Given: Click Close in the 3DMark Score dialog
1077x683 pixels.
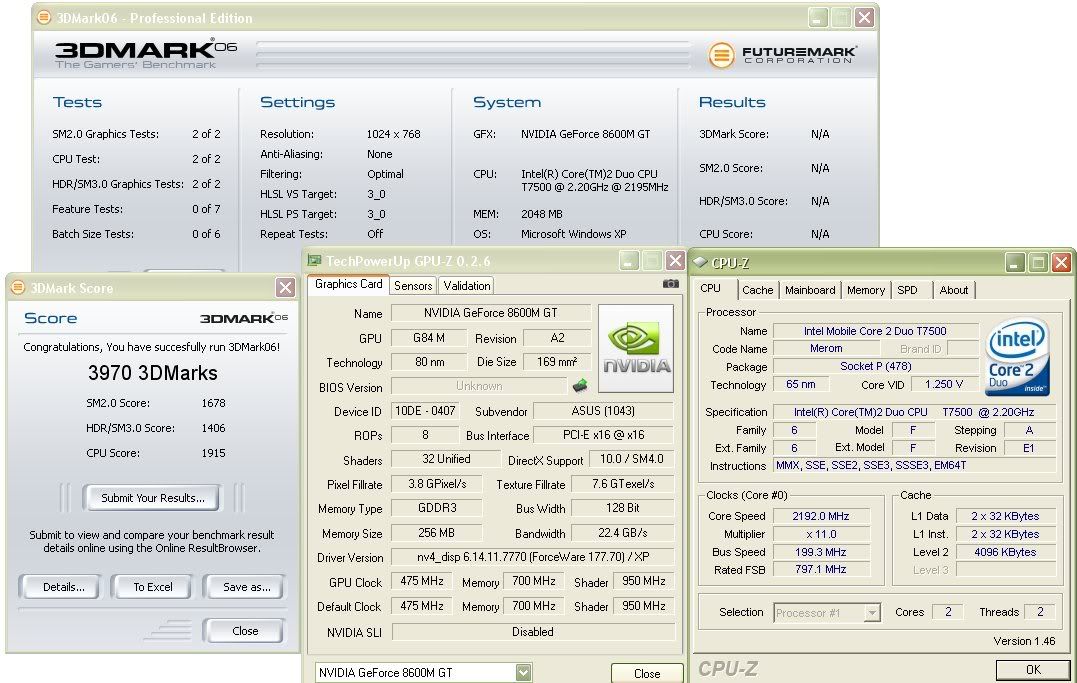Looking at the screenshot, I should point(245,631).
